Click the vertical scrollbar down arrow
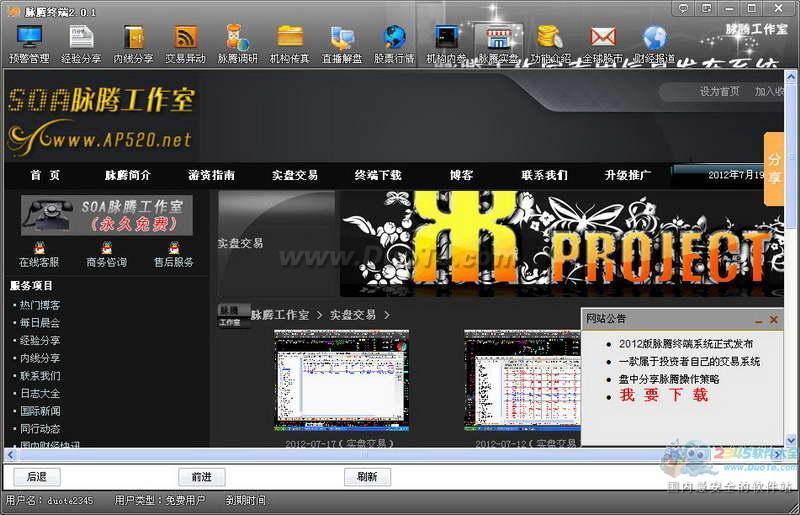Viewport: 800px width, 515px height. coord(791,439)
